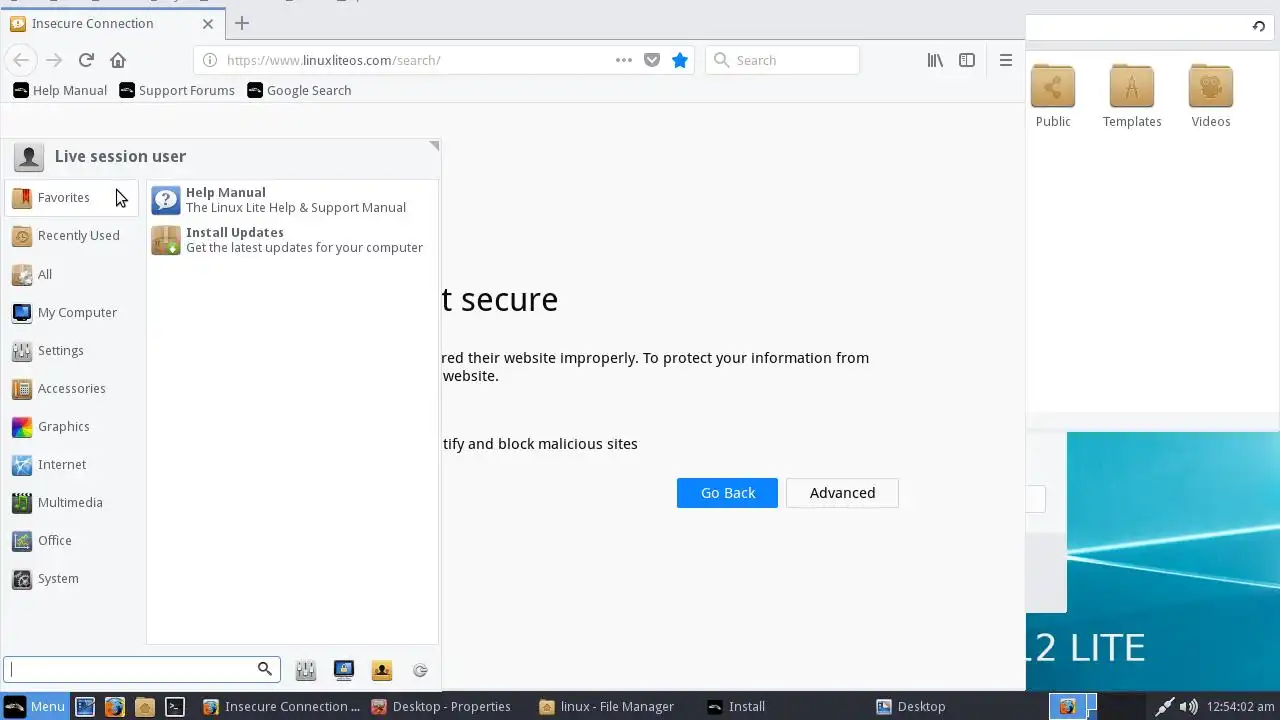Click the magnifier icon in menu search
The width and height of the screenshot is (1280, 720).
click(265, 669)
